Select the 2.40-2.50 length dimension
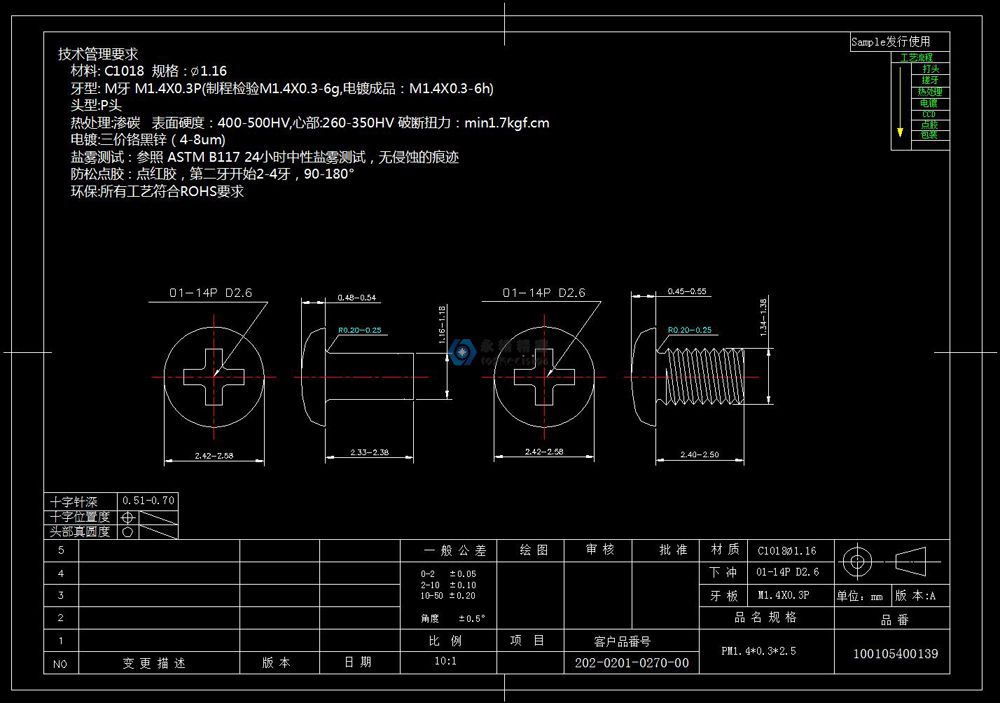1000x703 pixels. (698, 455)
